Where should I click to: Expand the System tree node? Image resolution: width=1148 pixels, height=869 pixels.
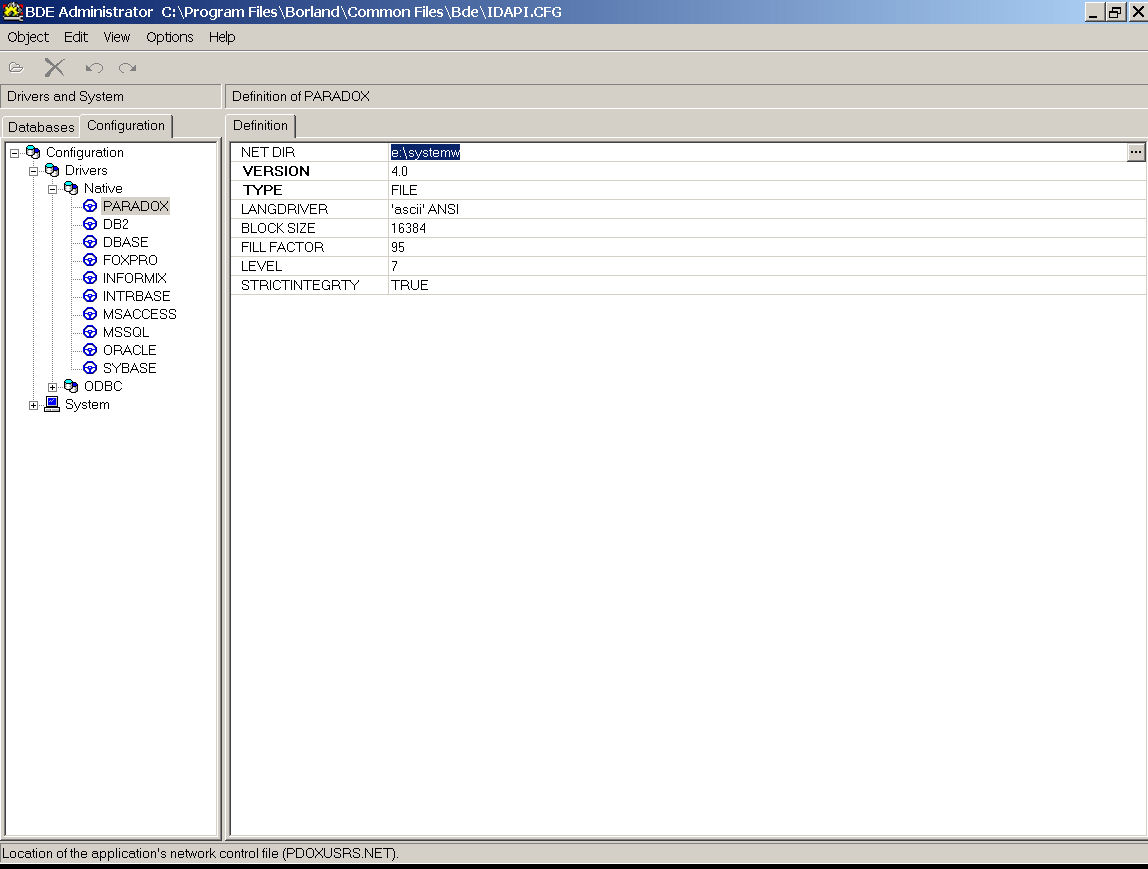[x=34, y=405]
